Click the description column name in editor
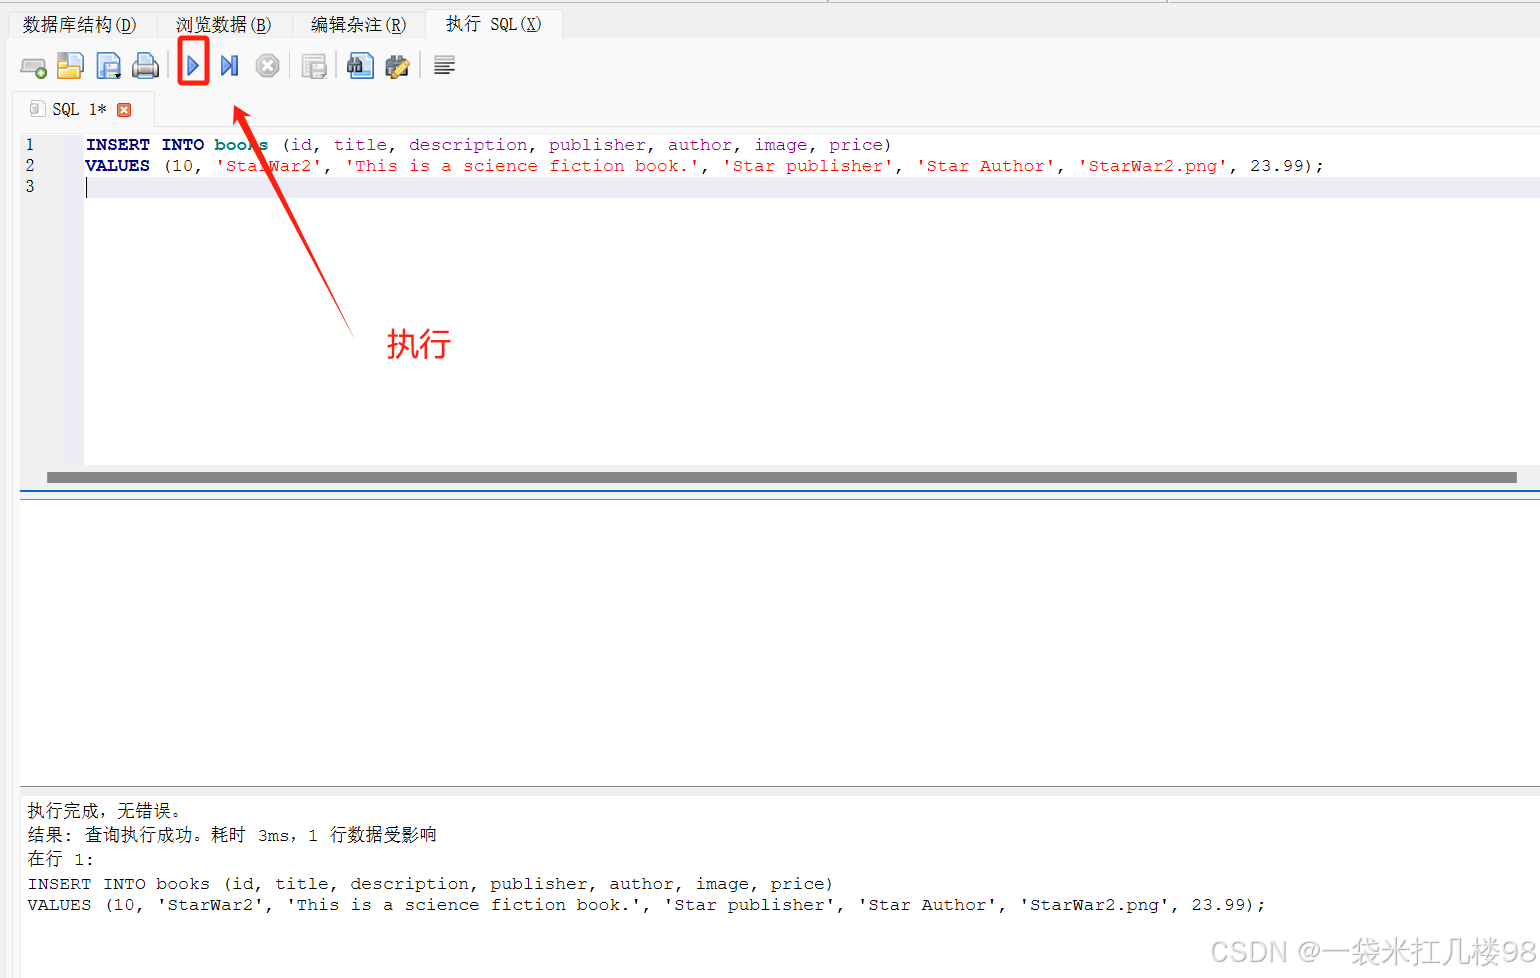The width and height of the screenshot is (1540, 978). [468, 145]
